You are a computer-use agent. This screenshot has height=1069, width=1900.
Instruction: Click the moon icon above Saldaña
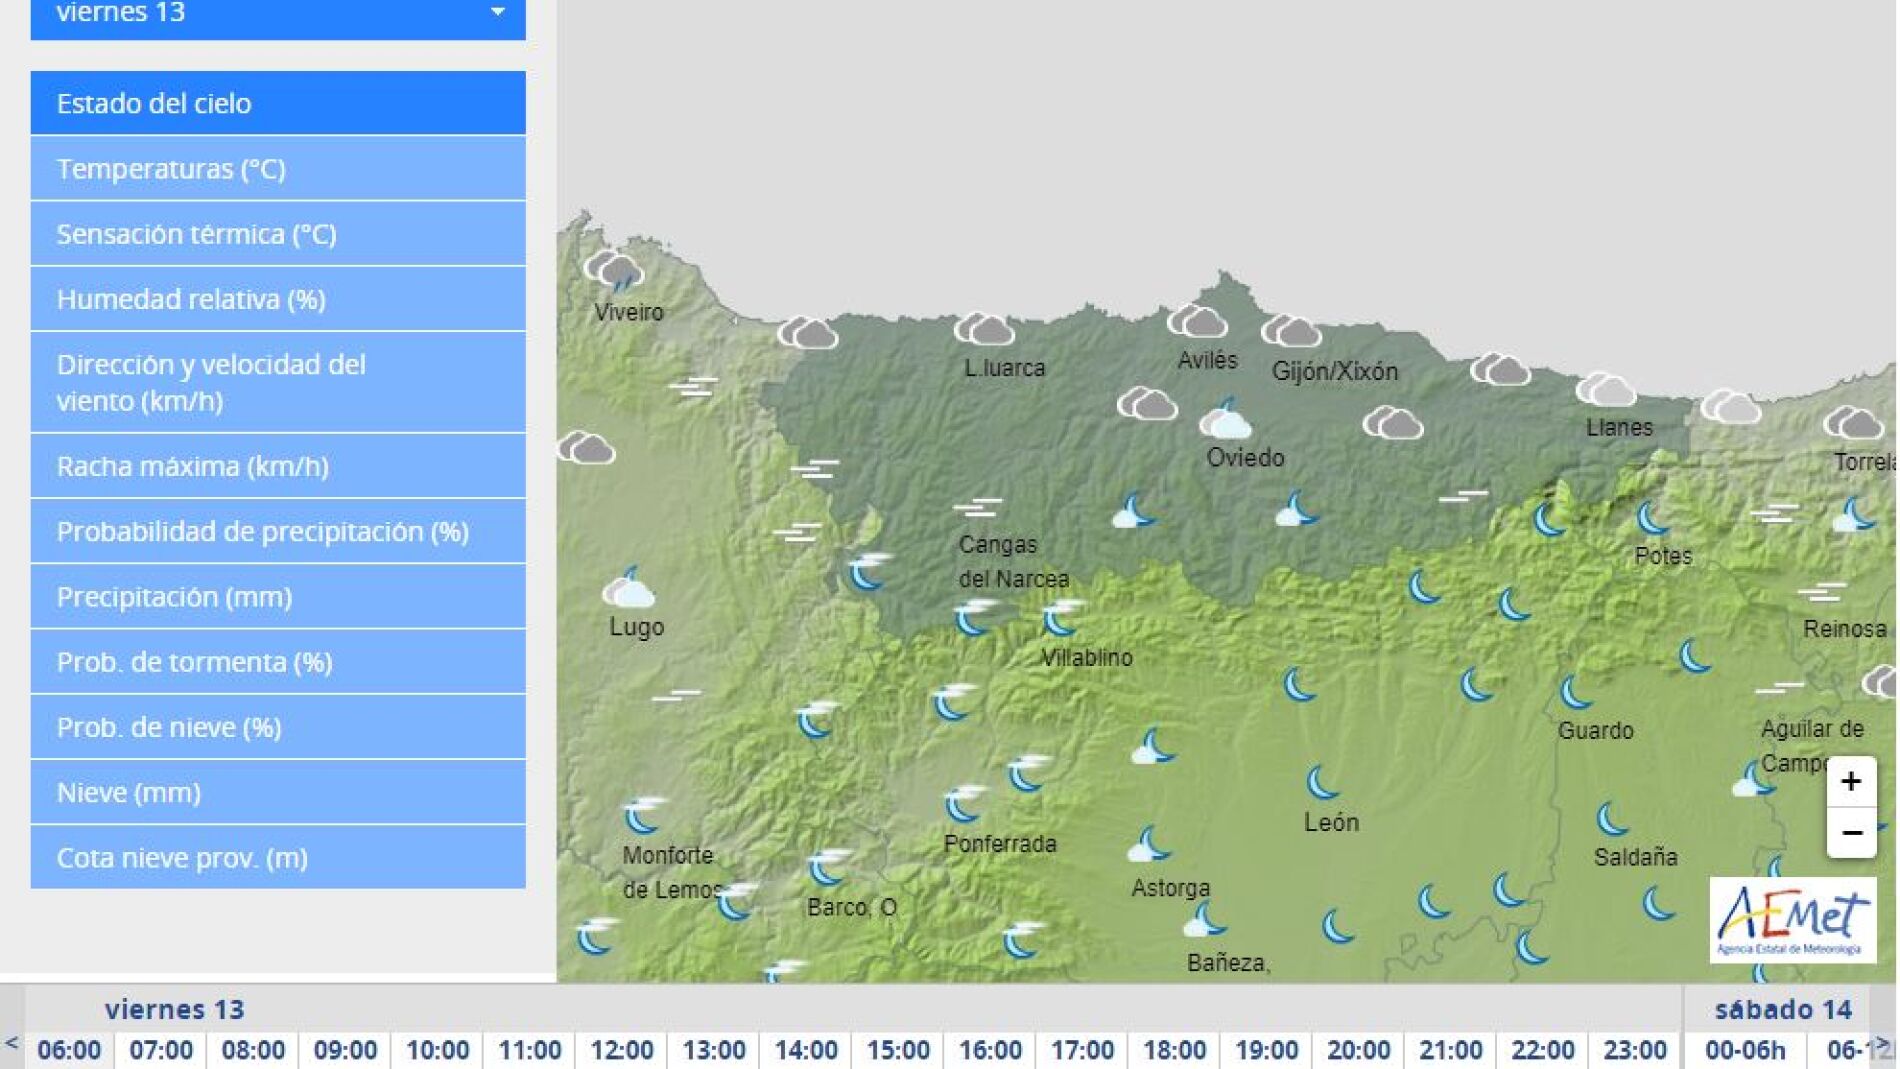click(x=1612, y=819)
